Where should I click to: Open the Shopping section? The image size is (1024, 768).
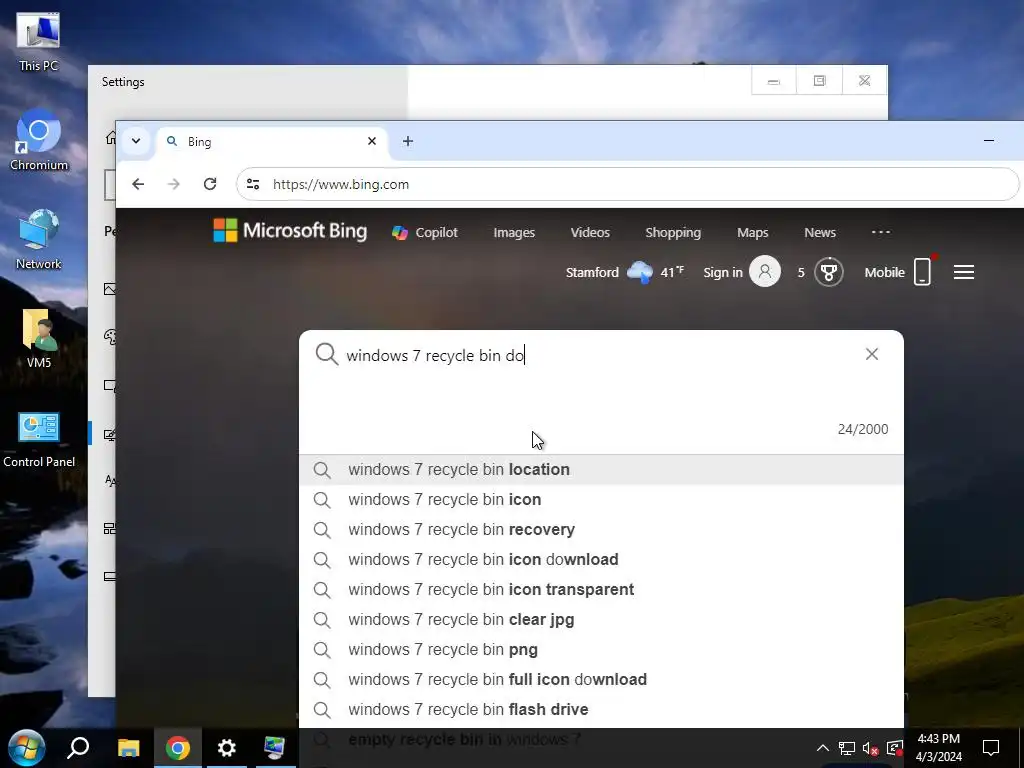click(x=673, y=232)
